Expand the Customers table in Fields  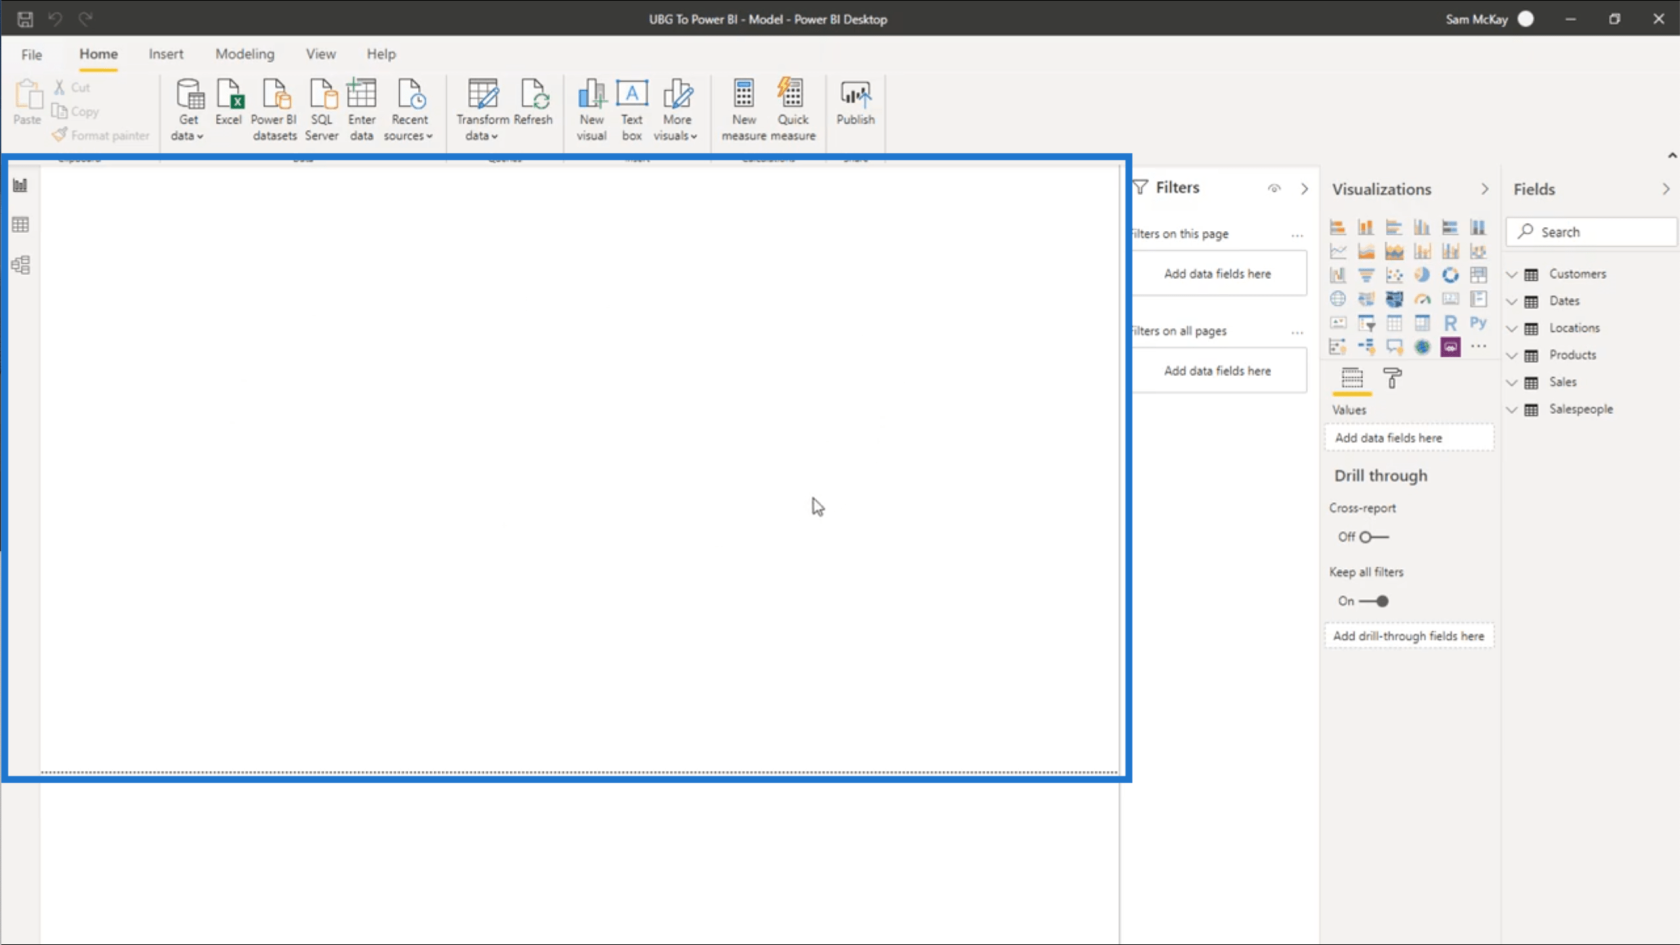tap(1512, 274)
